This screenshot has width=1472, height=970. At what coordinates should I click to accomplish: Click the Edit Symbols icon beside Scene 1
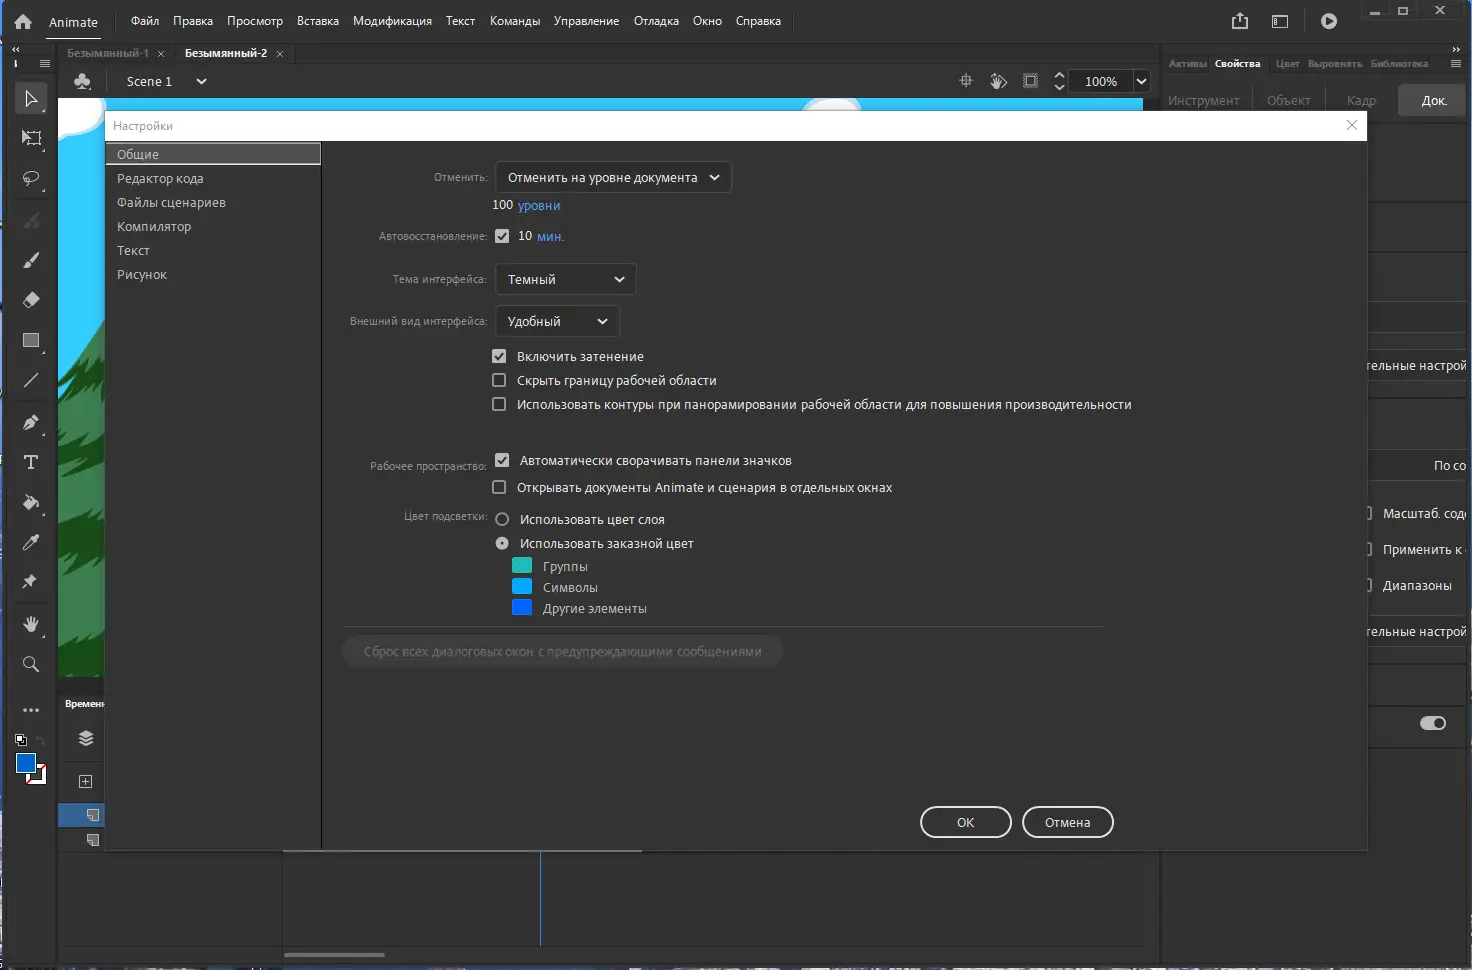(83, 81)
